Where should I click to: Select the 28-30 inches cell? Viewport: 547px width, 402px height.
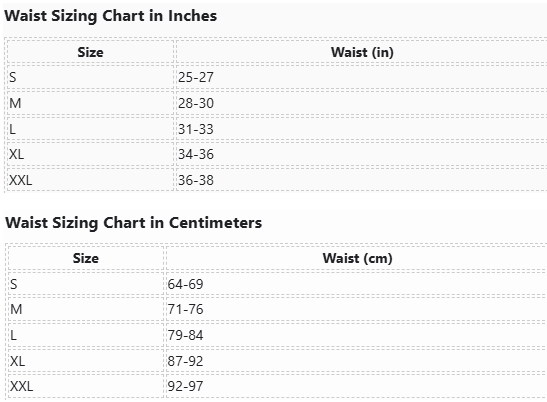click(x=196, y=103)
